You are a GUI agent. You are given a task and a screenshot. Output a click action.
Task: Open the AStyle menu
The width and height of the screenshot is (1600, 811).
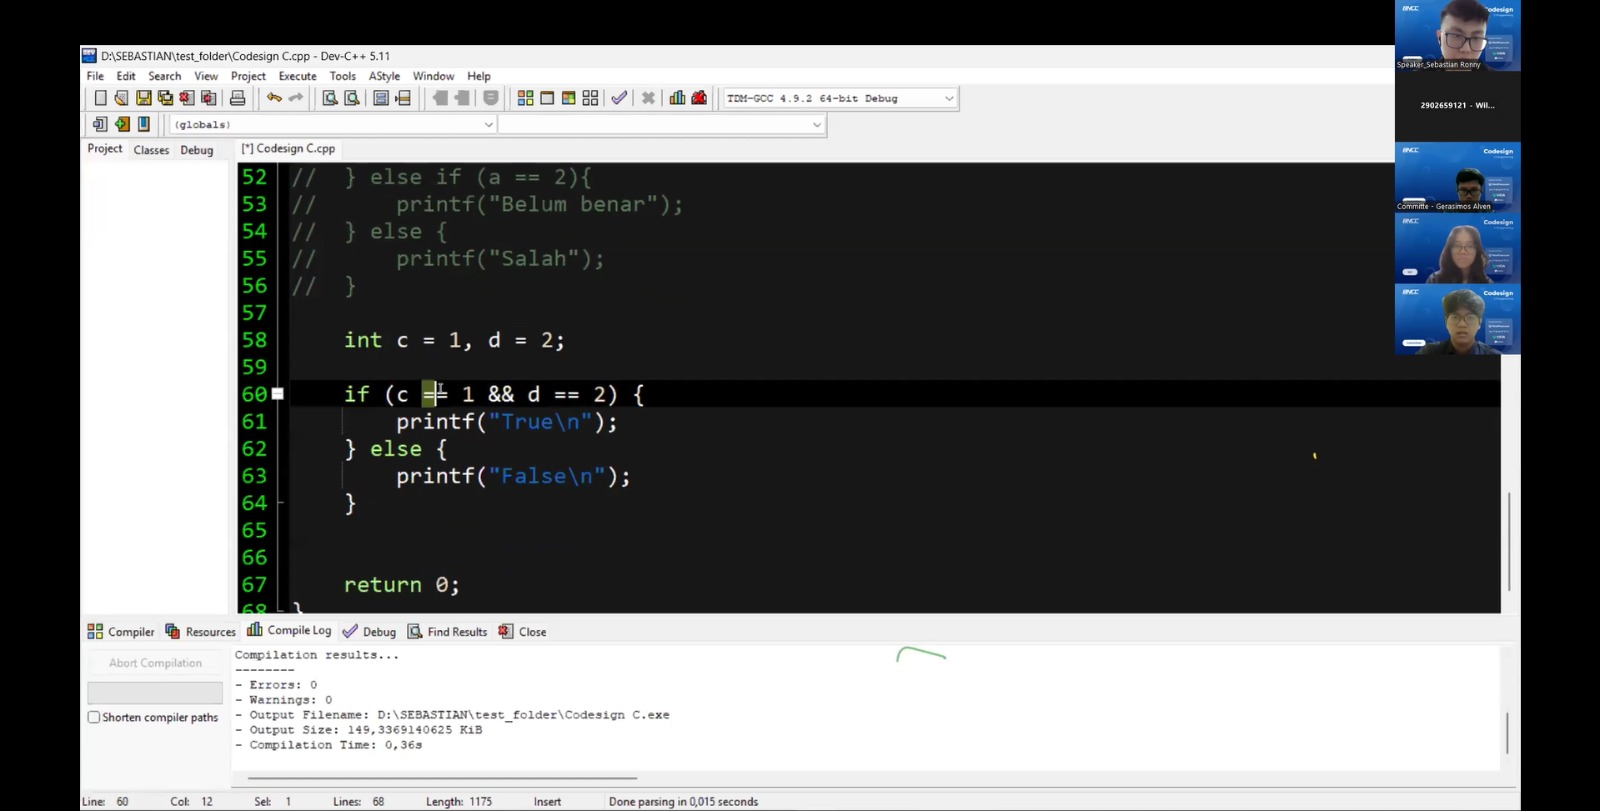coord(384,76)
